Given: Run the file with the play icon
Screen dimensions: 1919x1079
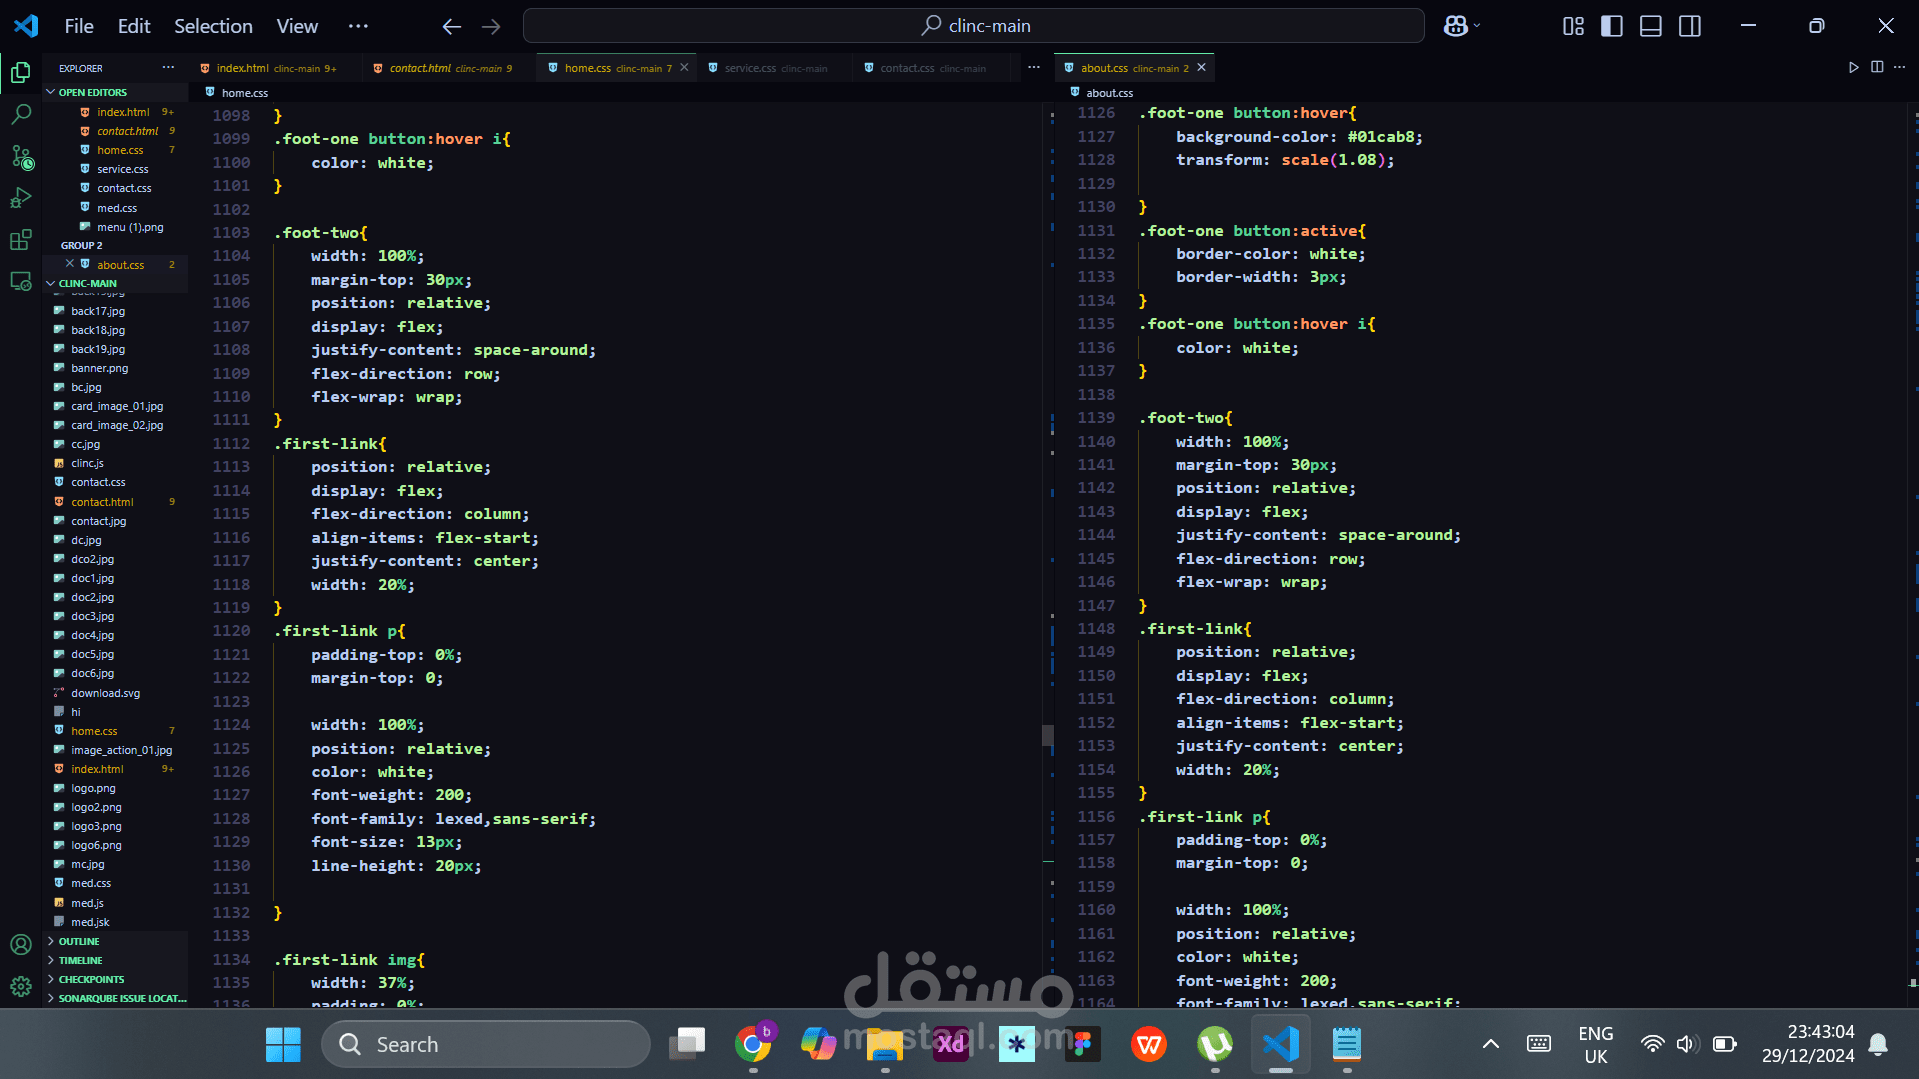Looking at the screenshot, I should pos(1853,67).
